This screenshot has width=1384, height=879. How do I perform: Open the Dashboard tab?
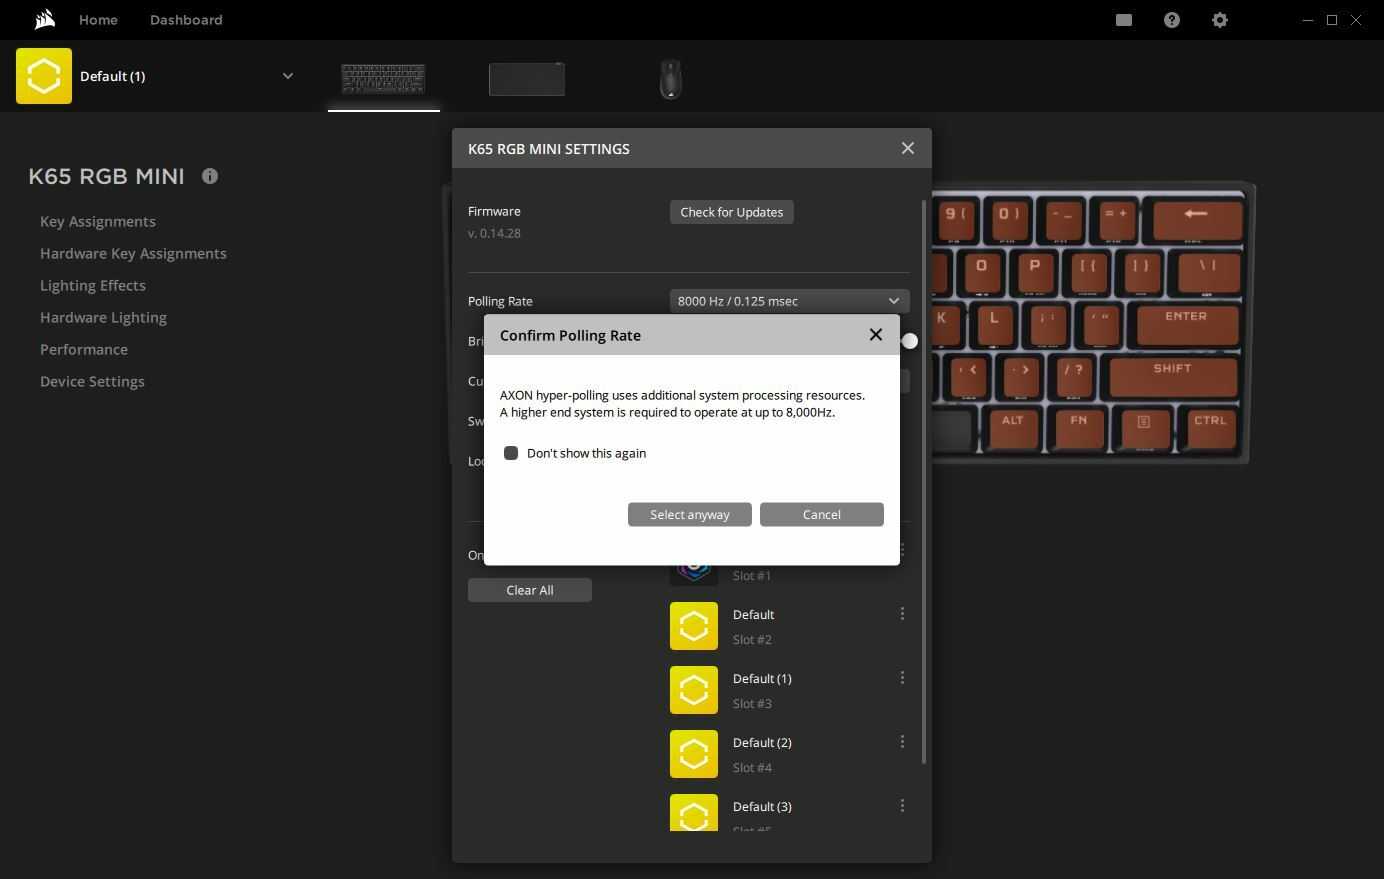point(186,20)
